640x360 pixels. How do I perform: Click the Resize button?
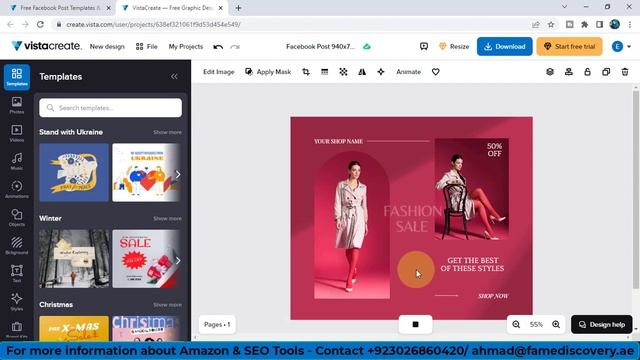(x=454, y=47)
